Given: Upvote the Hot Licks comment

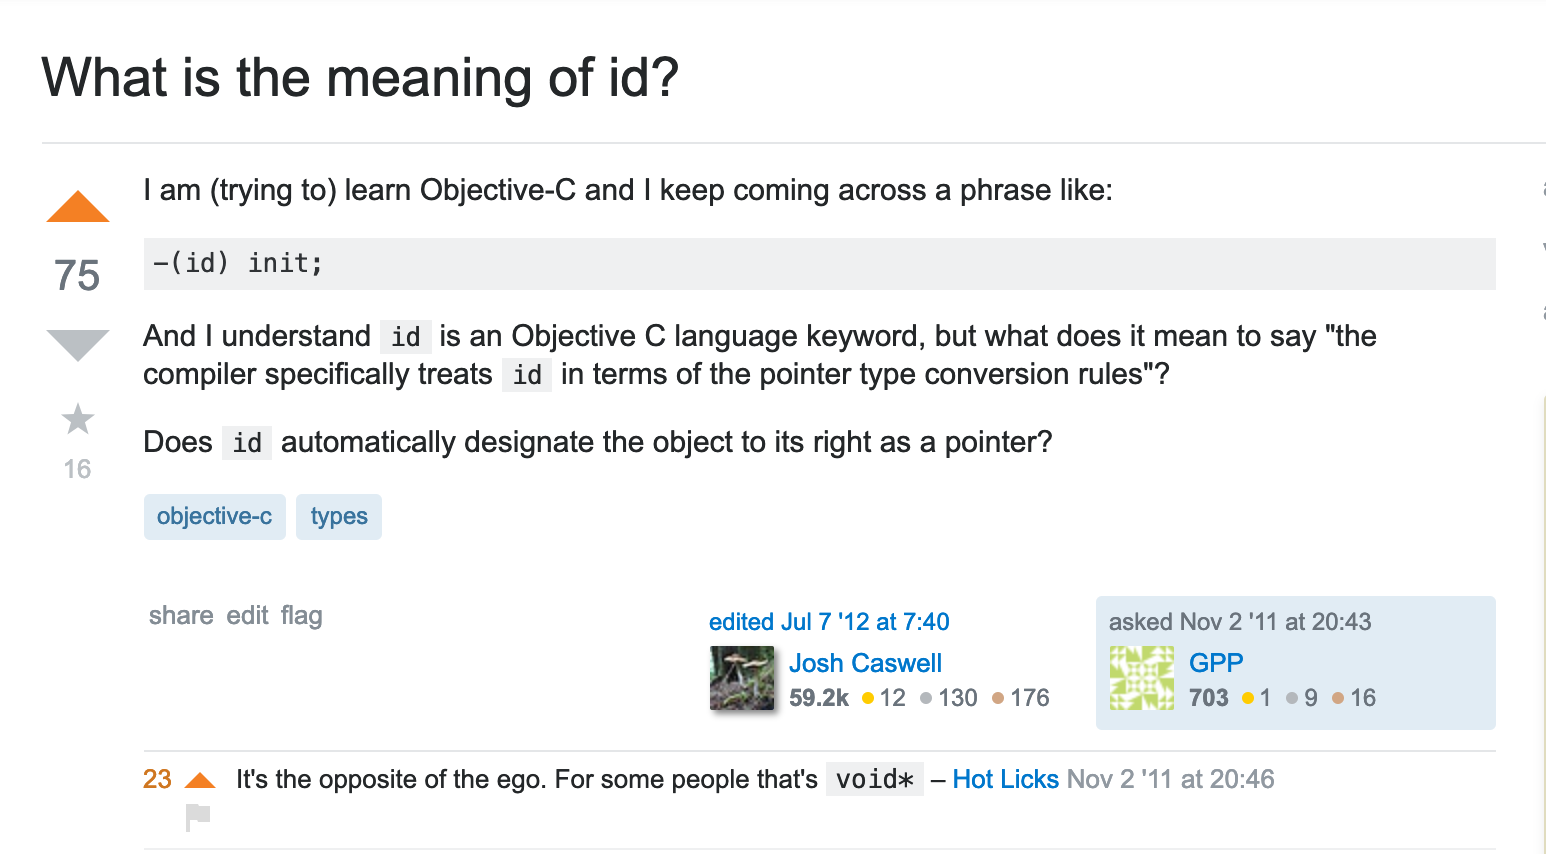Looking at the screenshot, I should point(200,780).
